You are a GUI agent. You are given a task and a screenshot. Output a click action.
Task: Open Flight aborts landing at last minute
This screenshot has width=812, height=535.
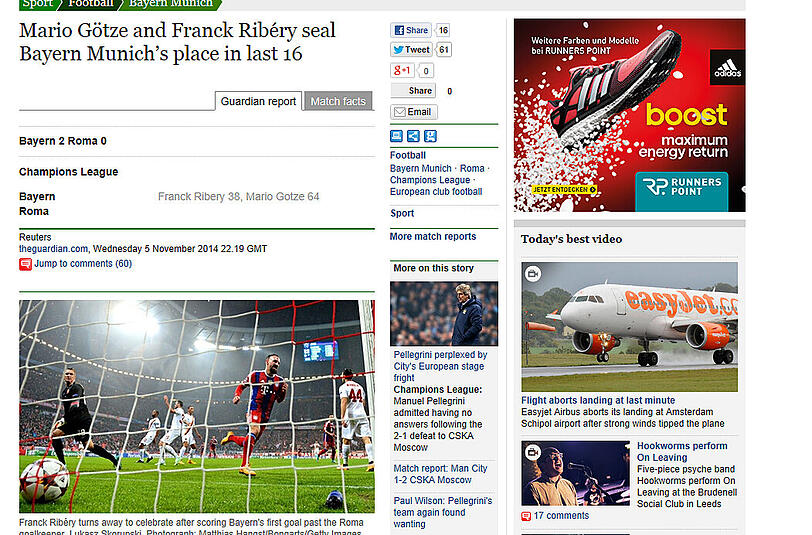[x=598, y=400]
